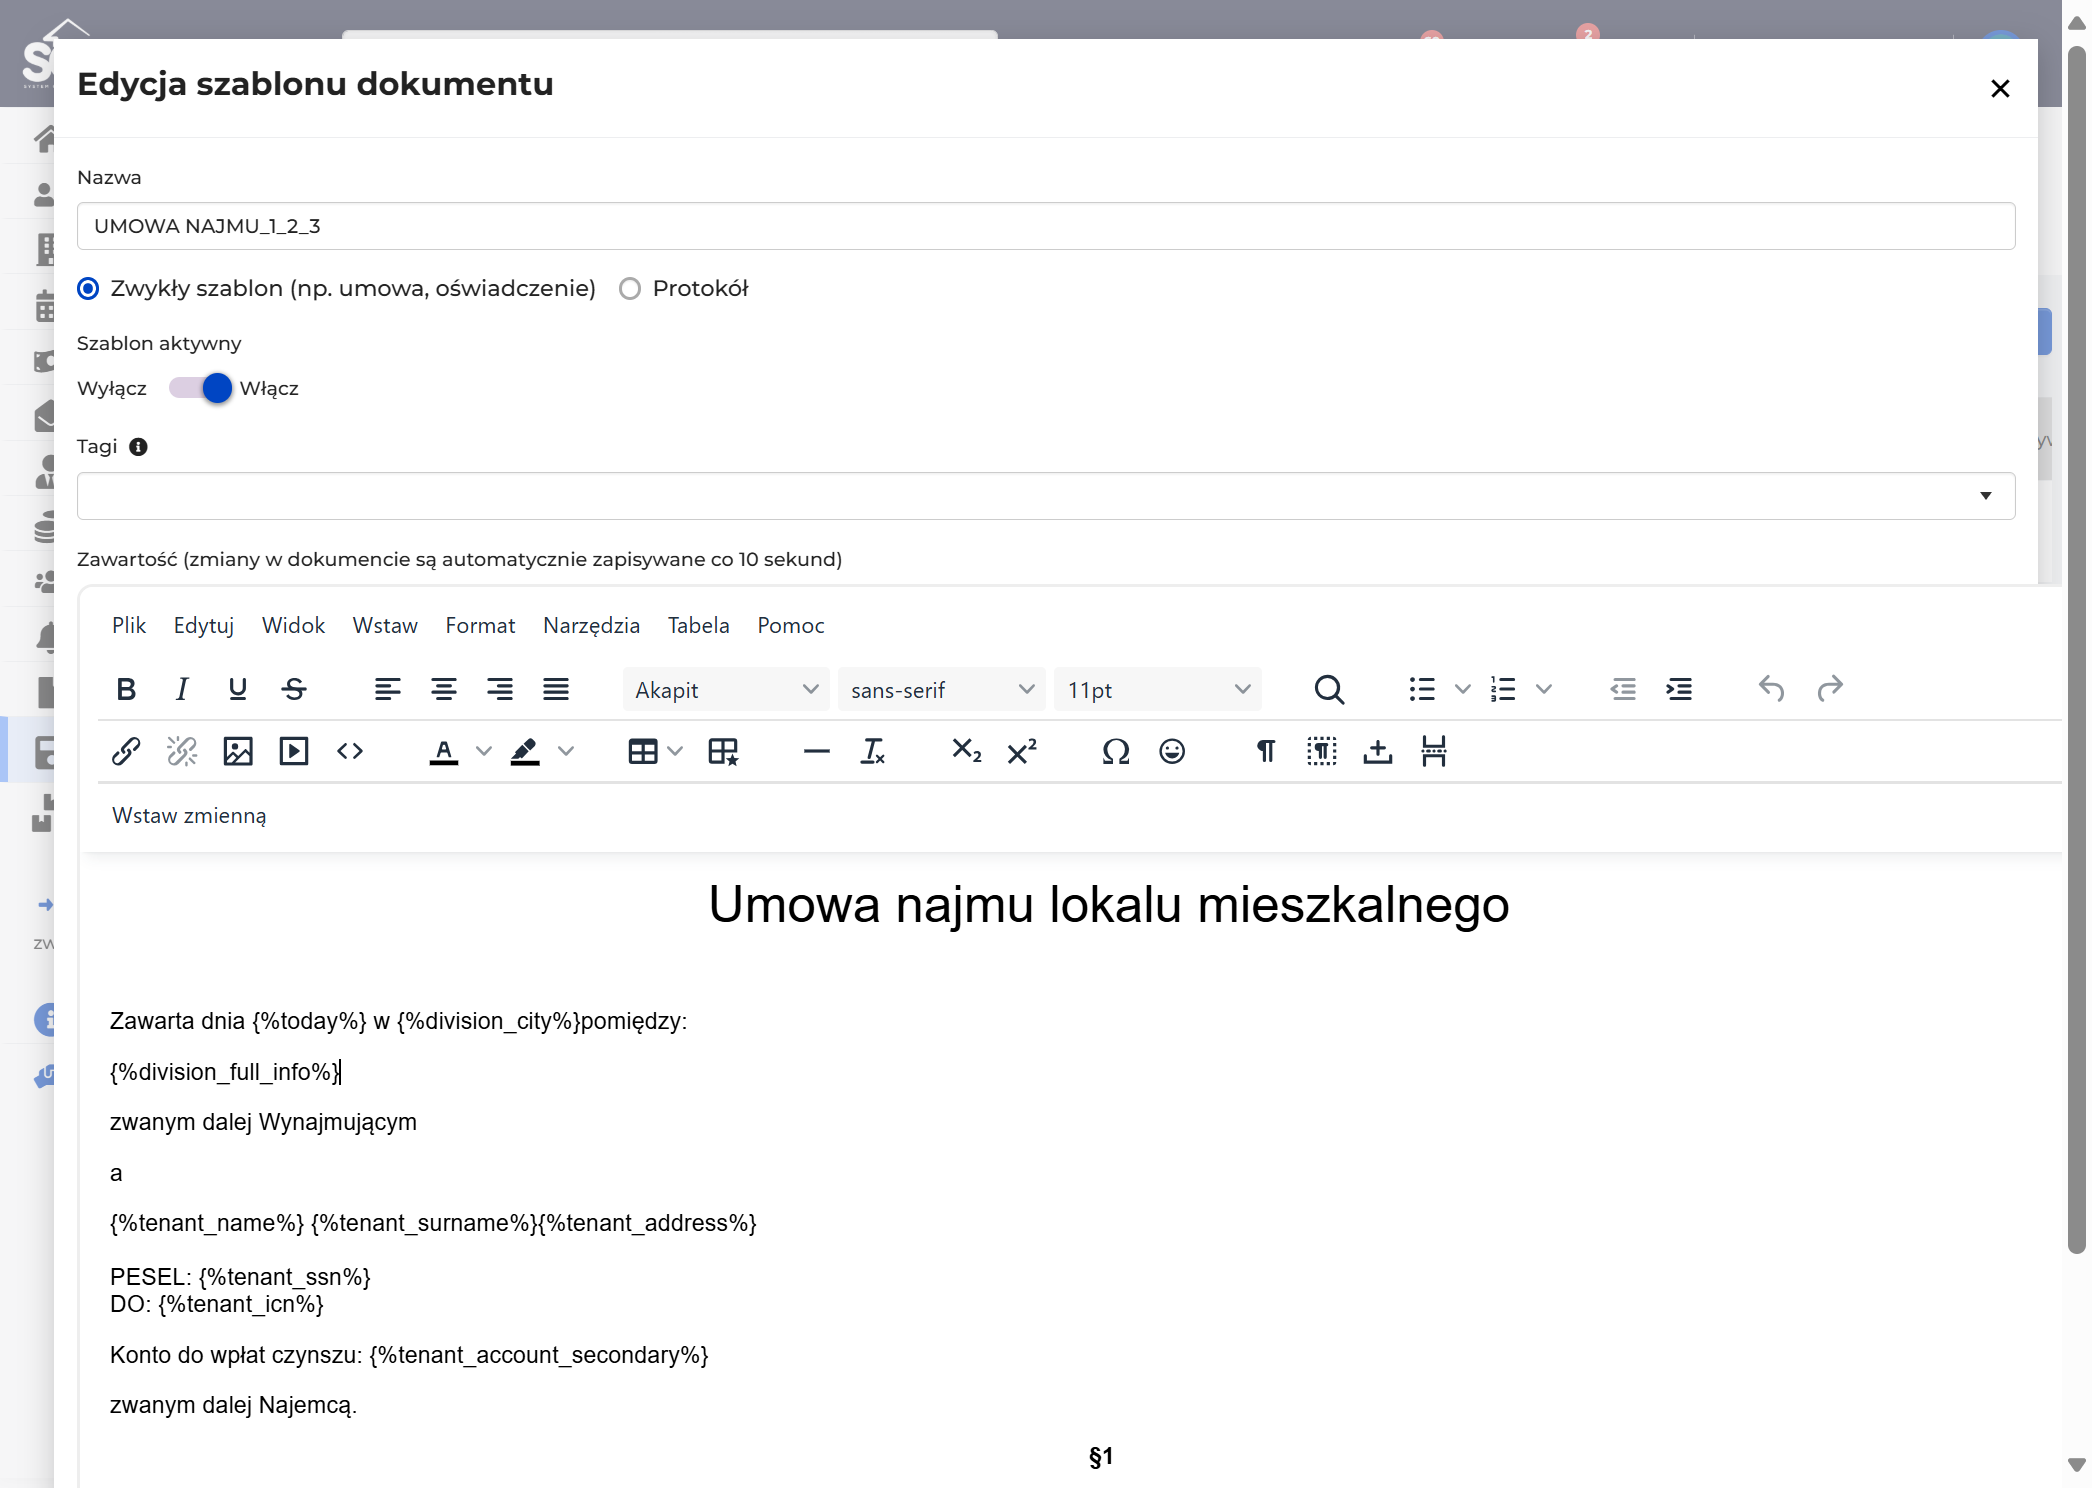Expand bullet list style options

coord(1463,689)
